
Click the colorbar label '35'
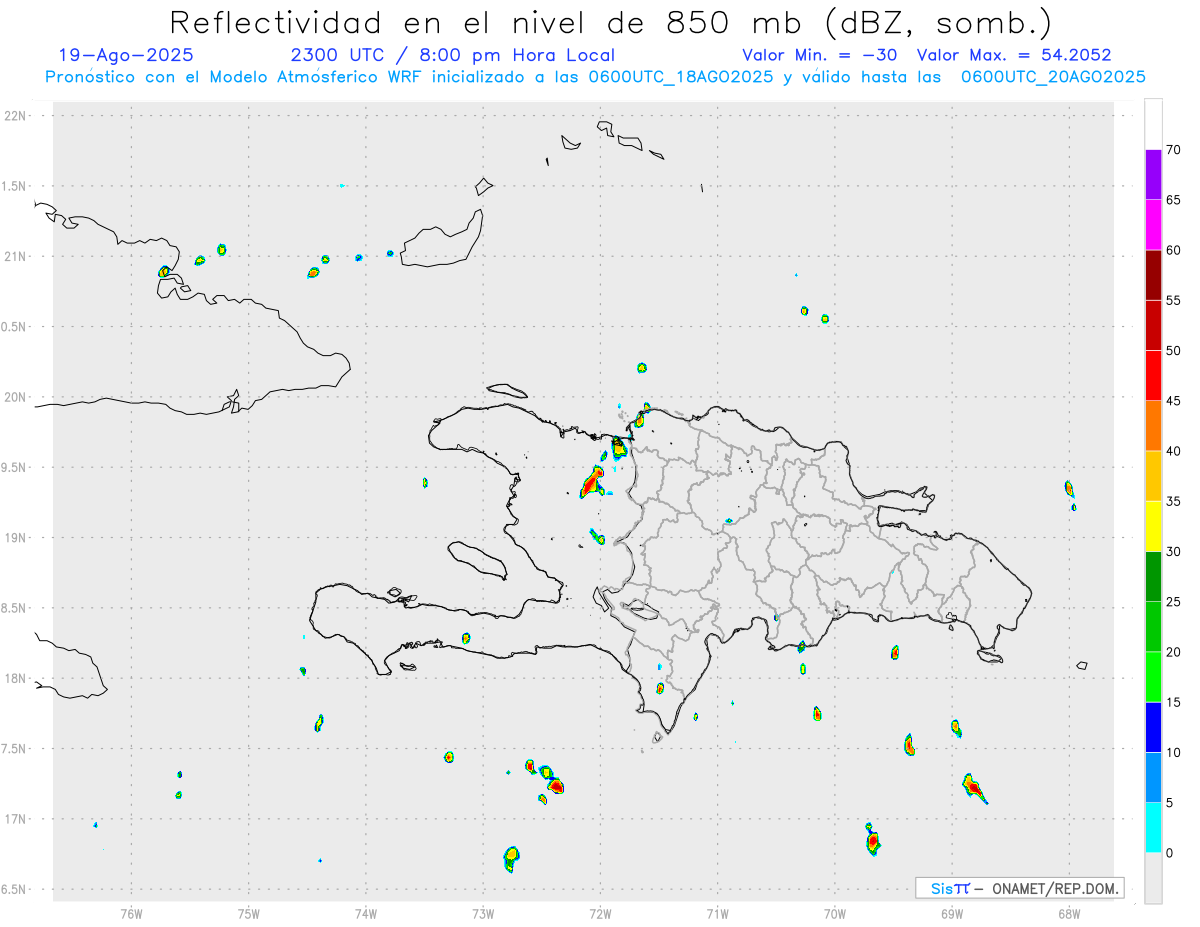[x=1173, y=501]
